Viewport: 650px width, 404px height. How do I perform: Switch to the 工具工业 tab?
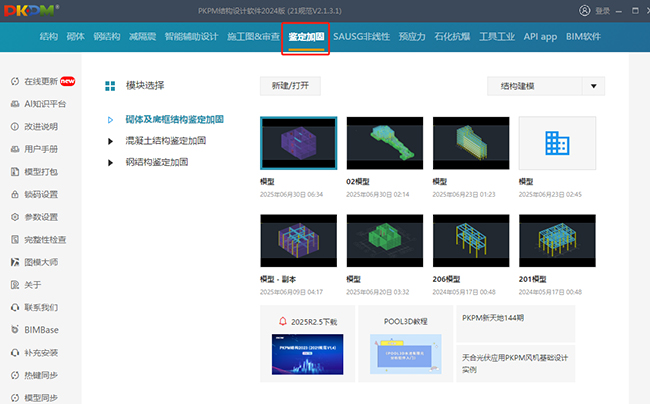click(x=497, y=36)
